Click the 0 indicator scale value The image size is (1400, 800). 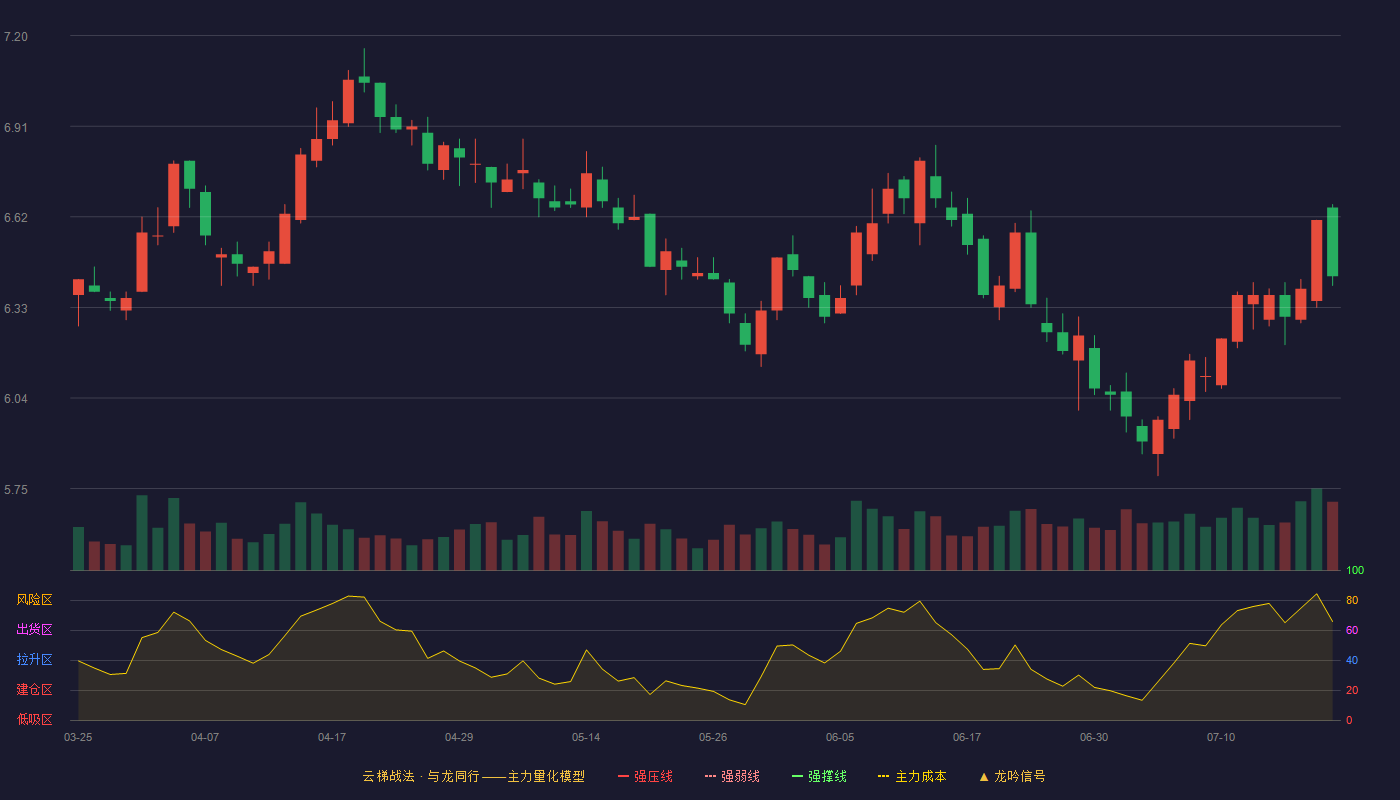point(1349,721)
